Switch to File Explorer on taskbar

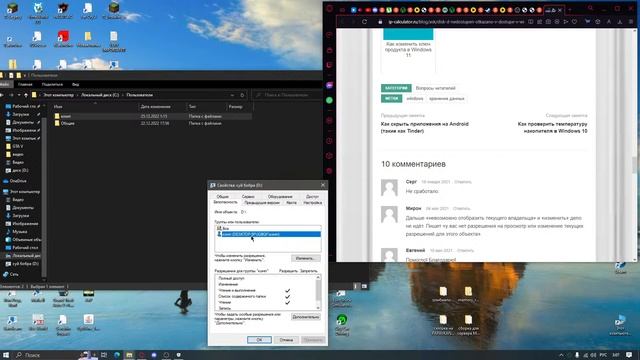pyautogui.click(x=129, y=355)
